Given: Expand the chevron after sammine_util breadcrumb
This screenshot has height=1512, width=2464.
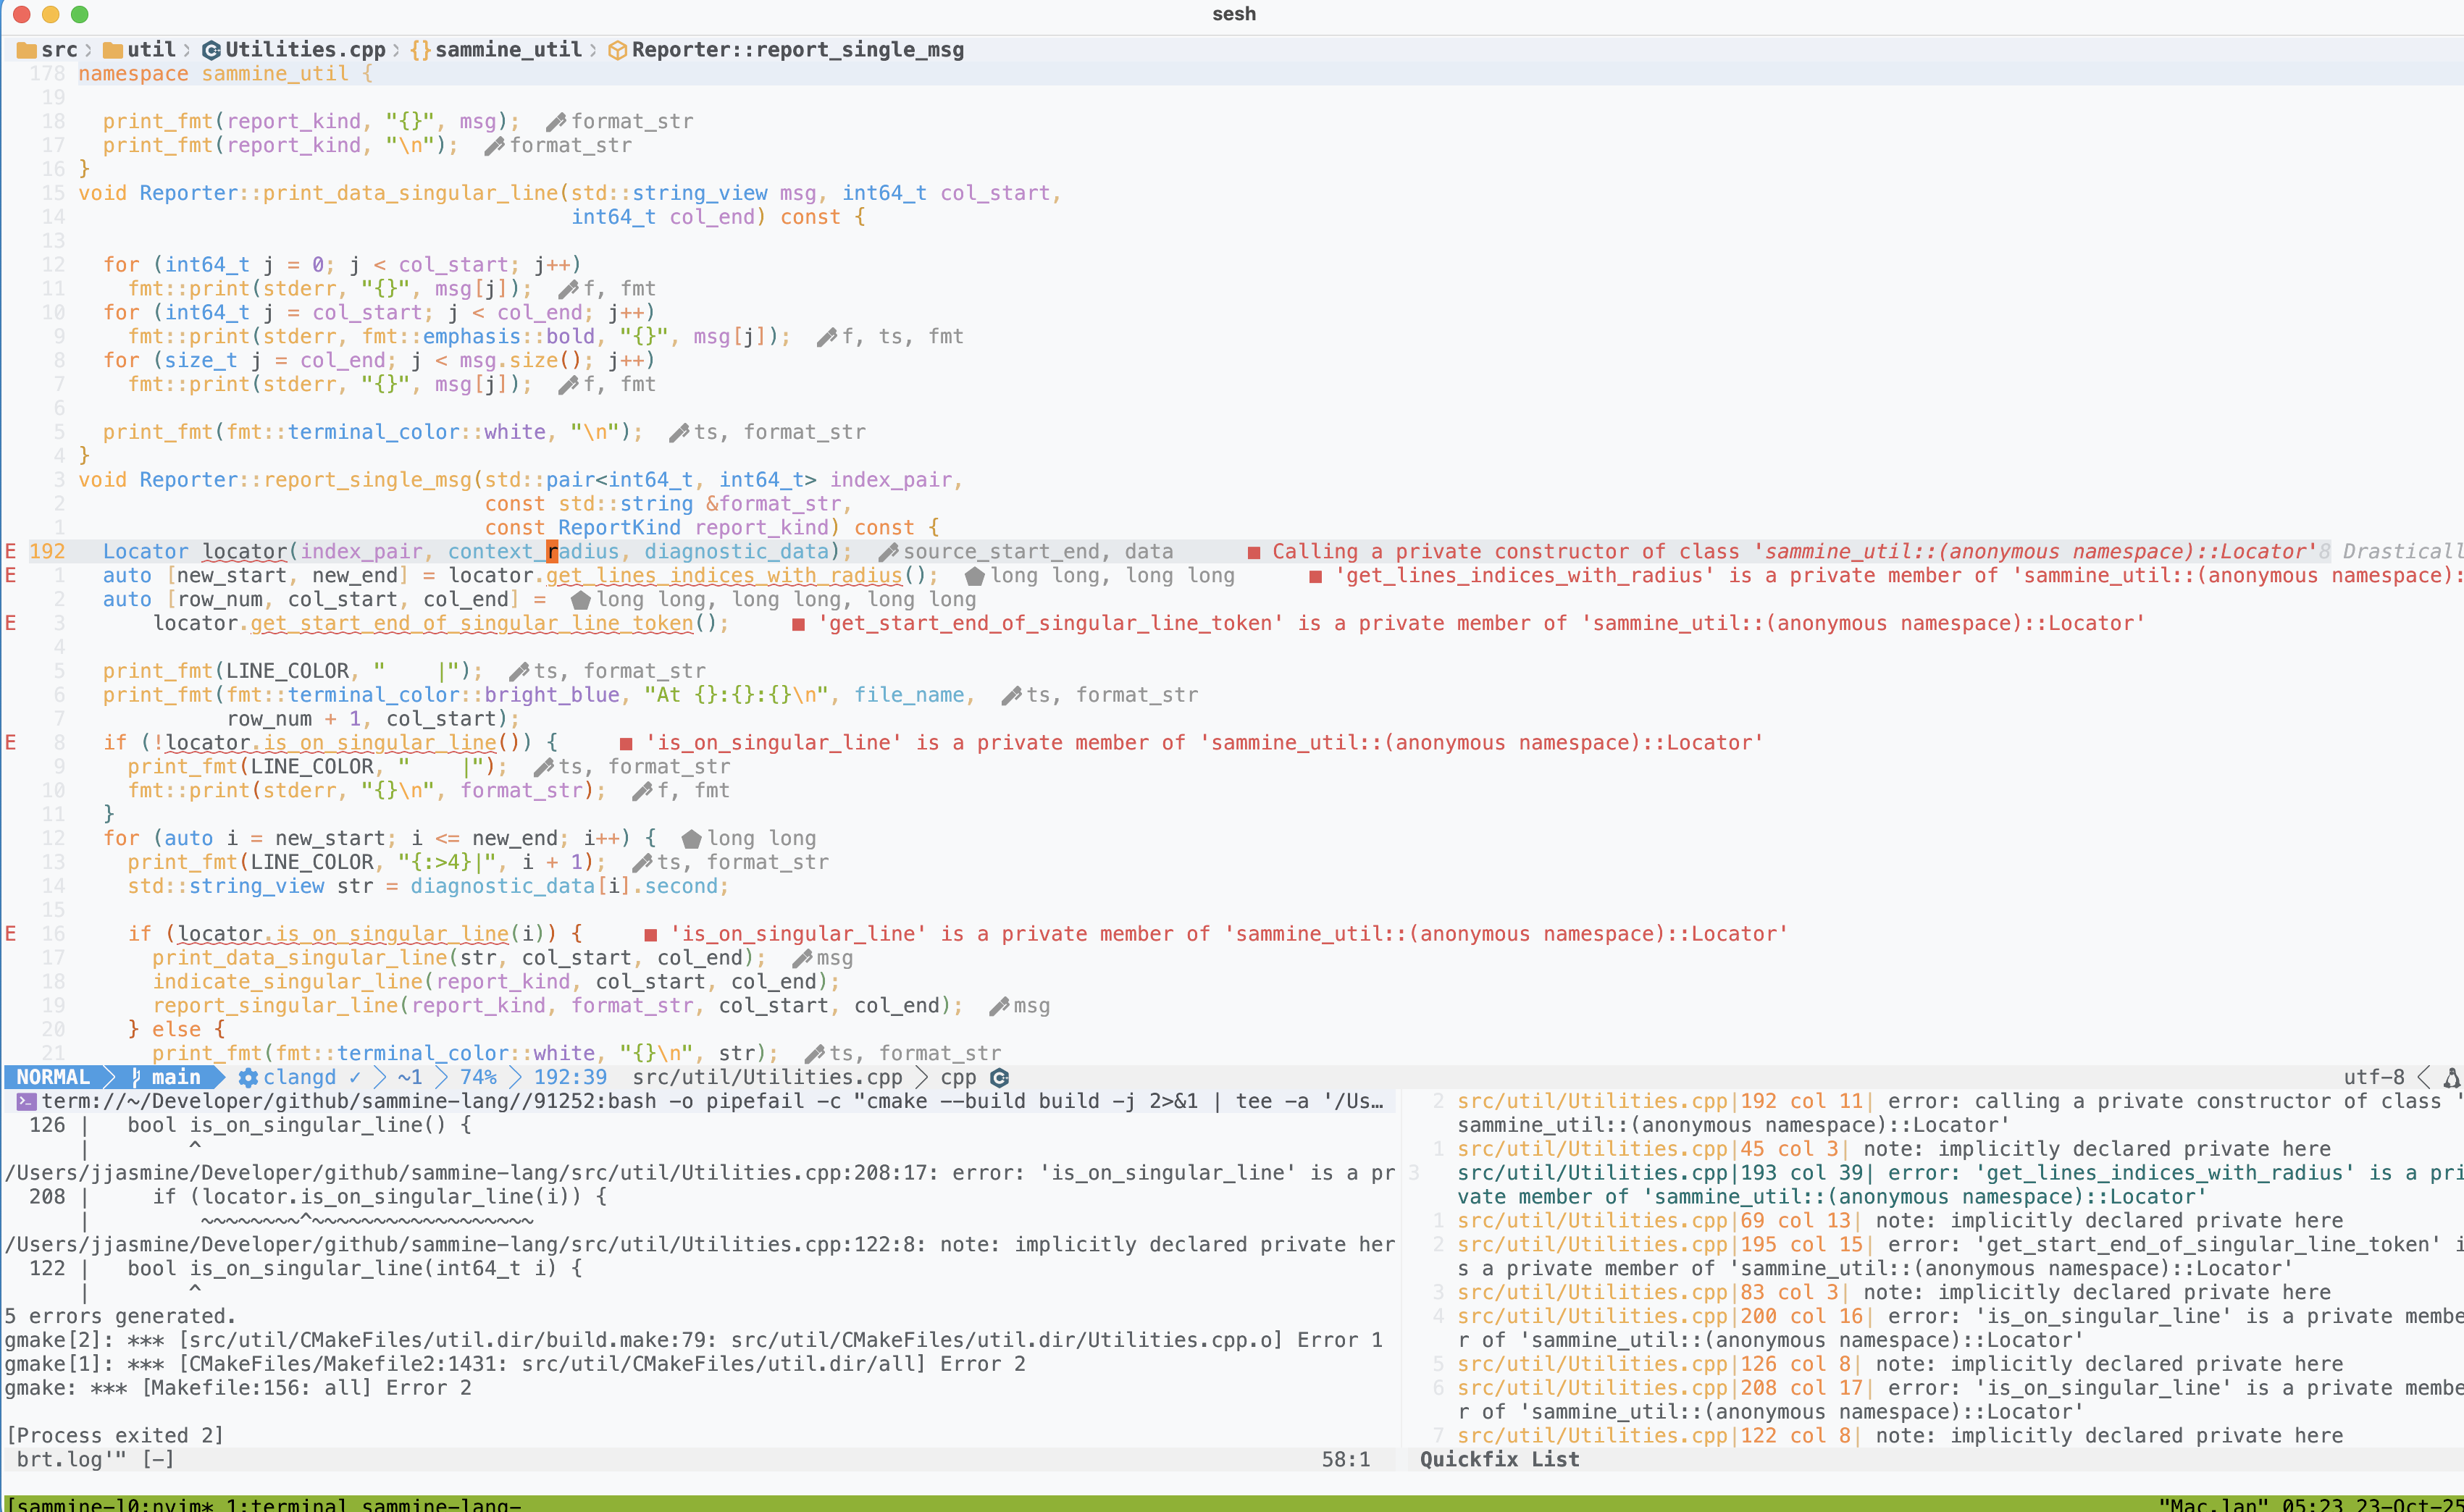Looking at the screenshot, I should click(x=594, y=50).
